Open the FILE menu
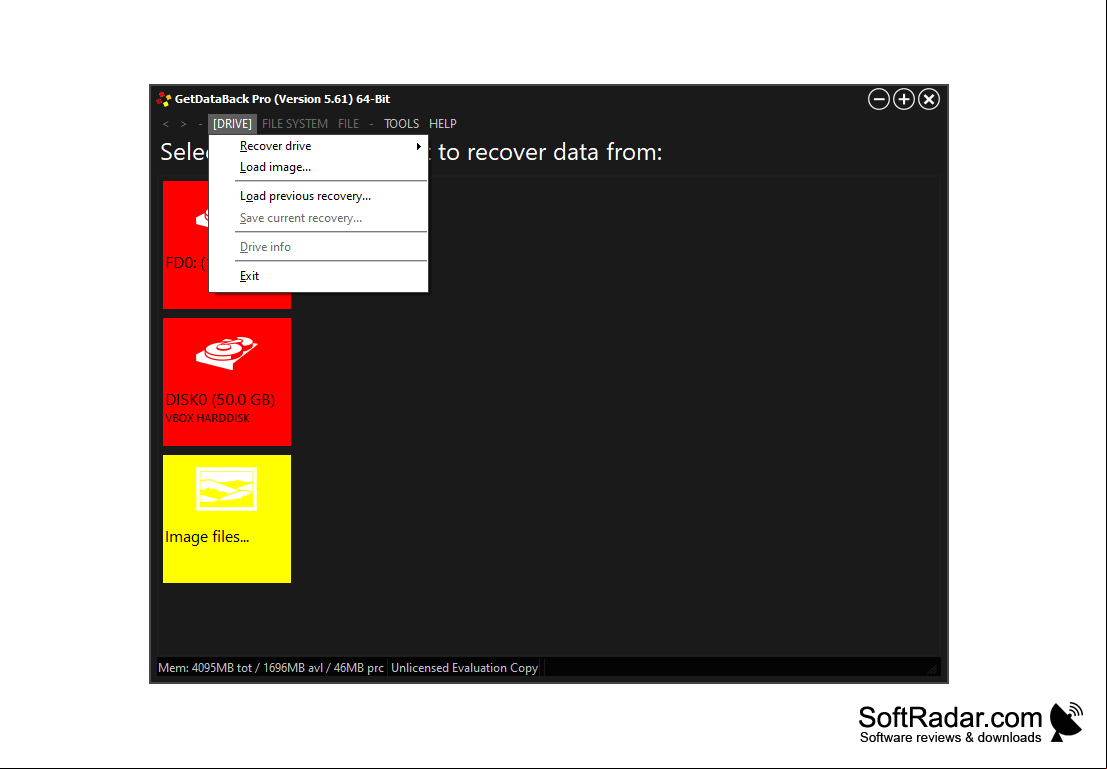The image size is (1107, 769). [x=348, y=124]
